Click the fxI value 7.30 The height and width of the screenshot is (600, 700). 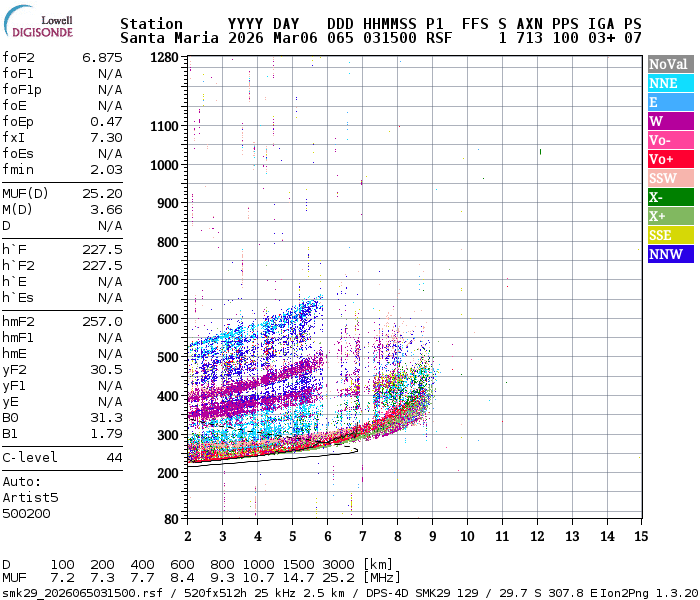[x=106, y=138]
